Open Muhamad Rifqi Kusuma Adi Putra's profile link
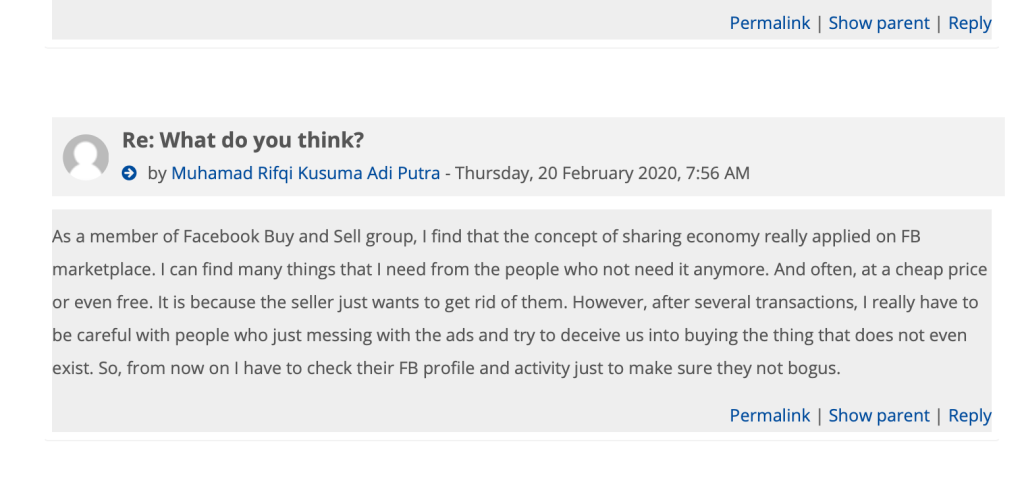The height and width of the screenshot is (490, 1022). click(305, 173)
